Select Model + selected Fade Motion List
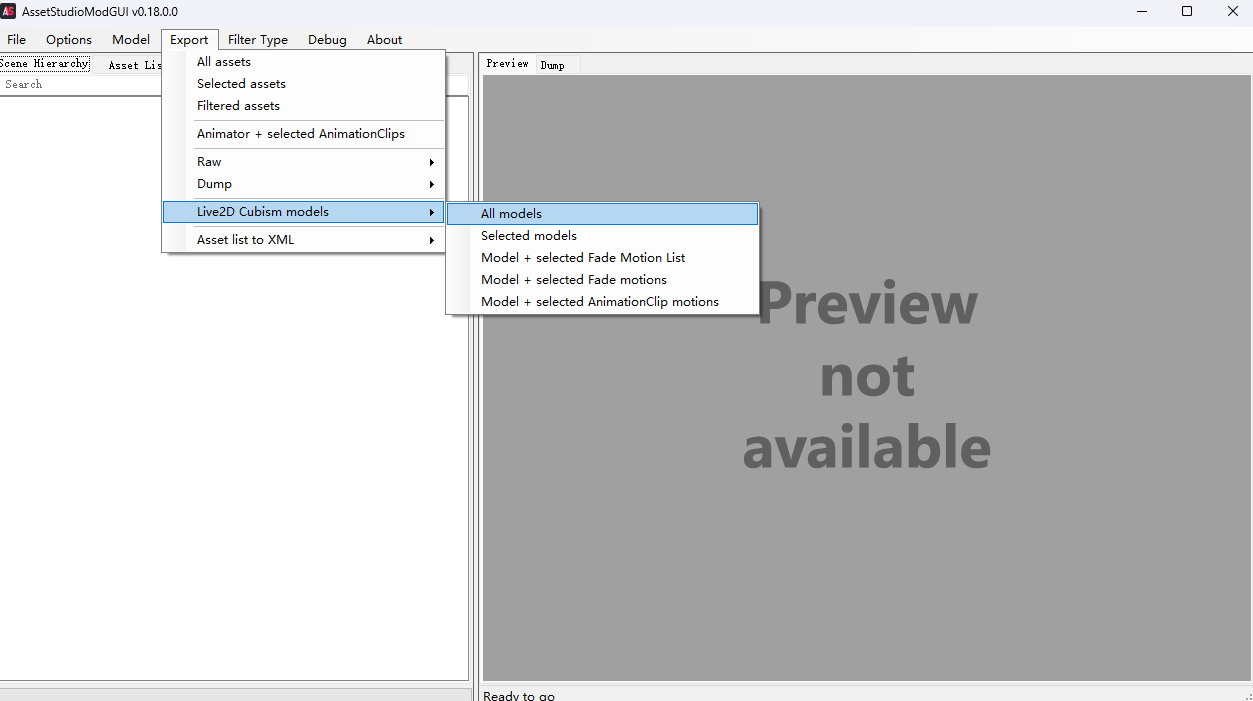Viewport: 1253px width, 701px height. pyautogui.click(x=583, y=258)
